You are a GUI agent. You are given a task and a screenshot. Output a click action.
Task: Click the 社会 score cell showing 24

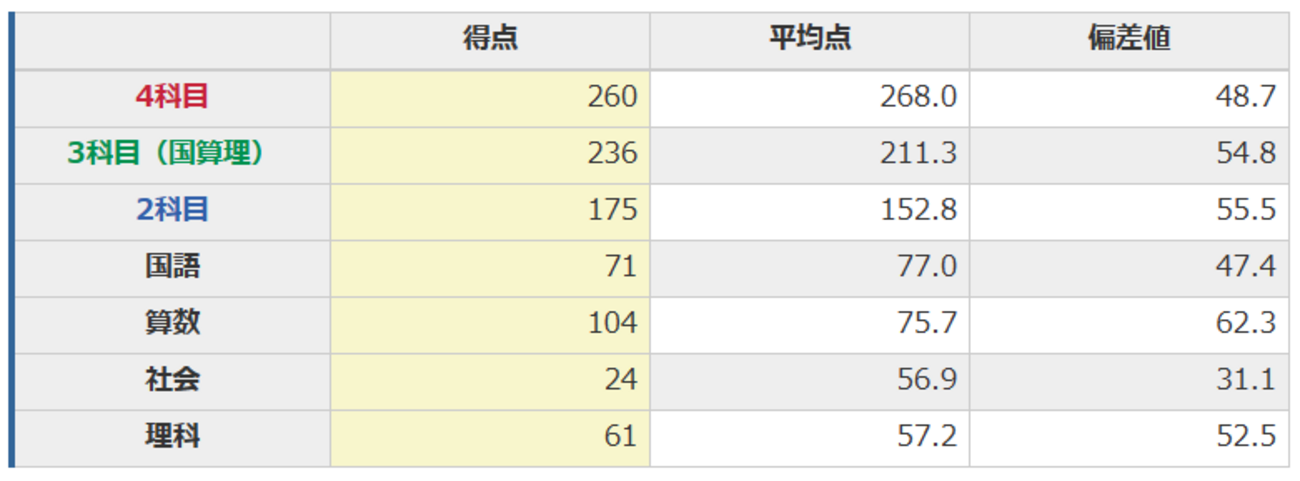click(x=620, y=380)
